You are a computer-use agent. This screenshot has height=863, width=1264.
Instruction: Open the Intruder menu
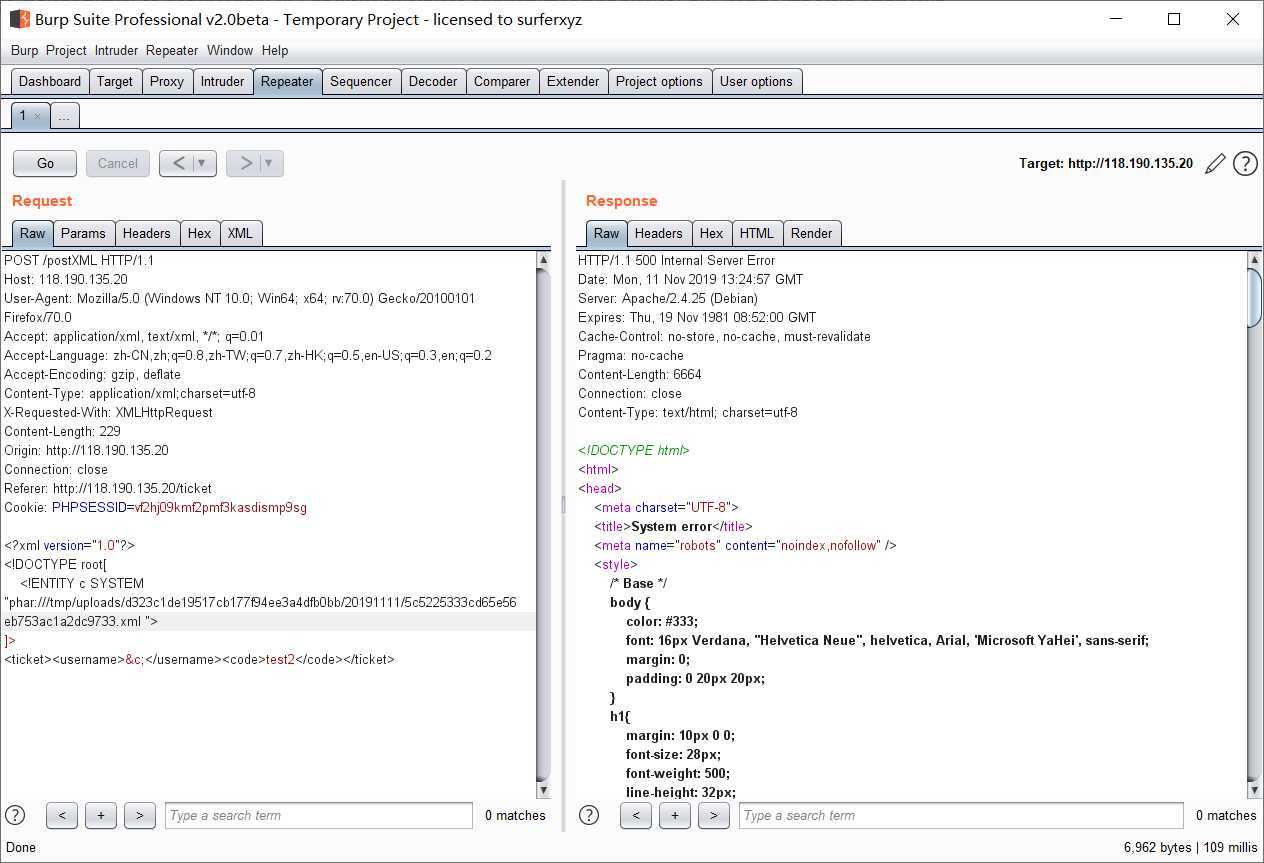[x=117, y=50]
